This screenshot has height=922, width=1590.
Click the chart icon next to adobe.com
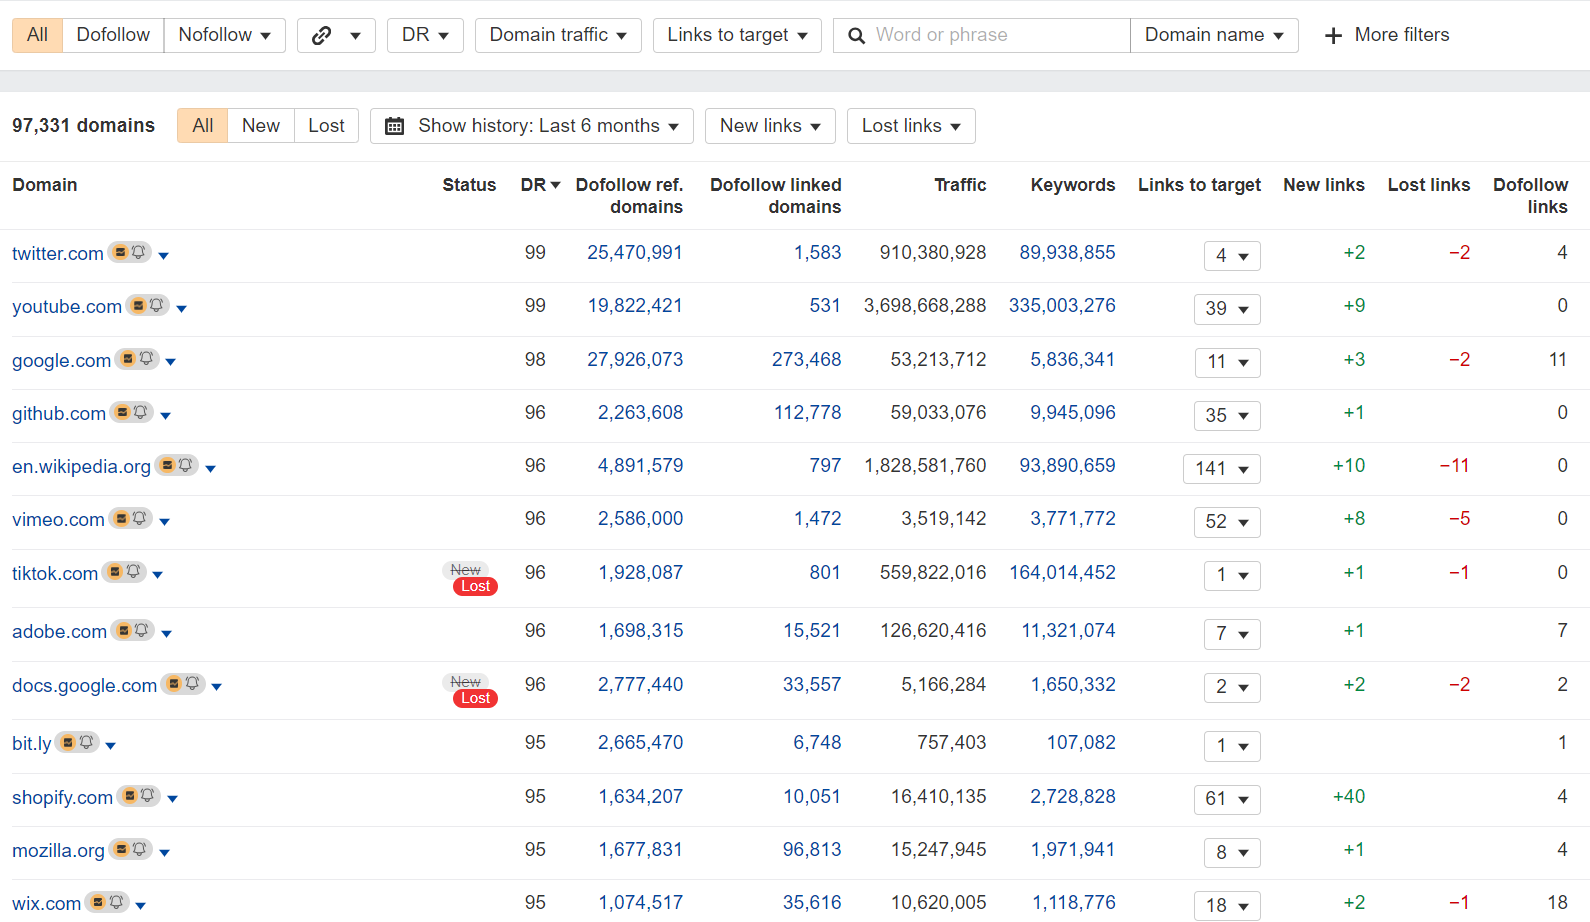(123, 630)
